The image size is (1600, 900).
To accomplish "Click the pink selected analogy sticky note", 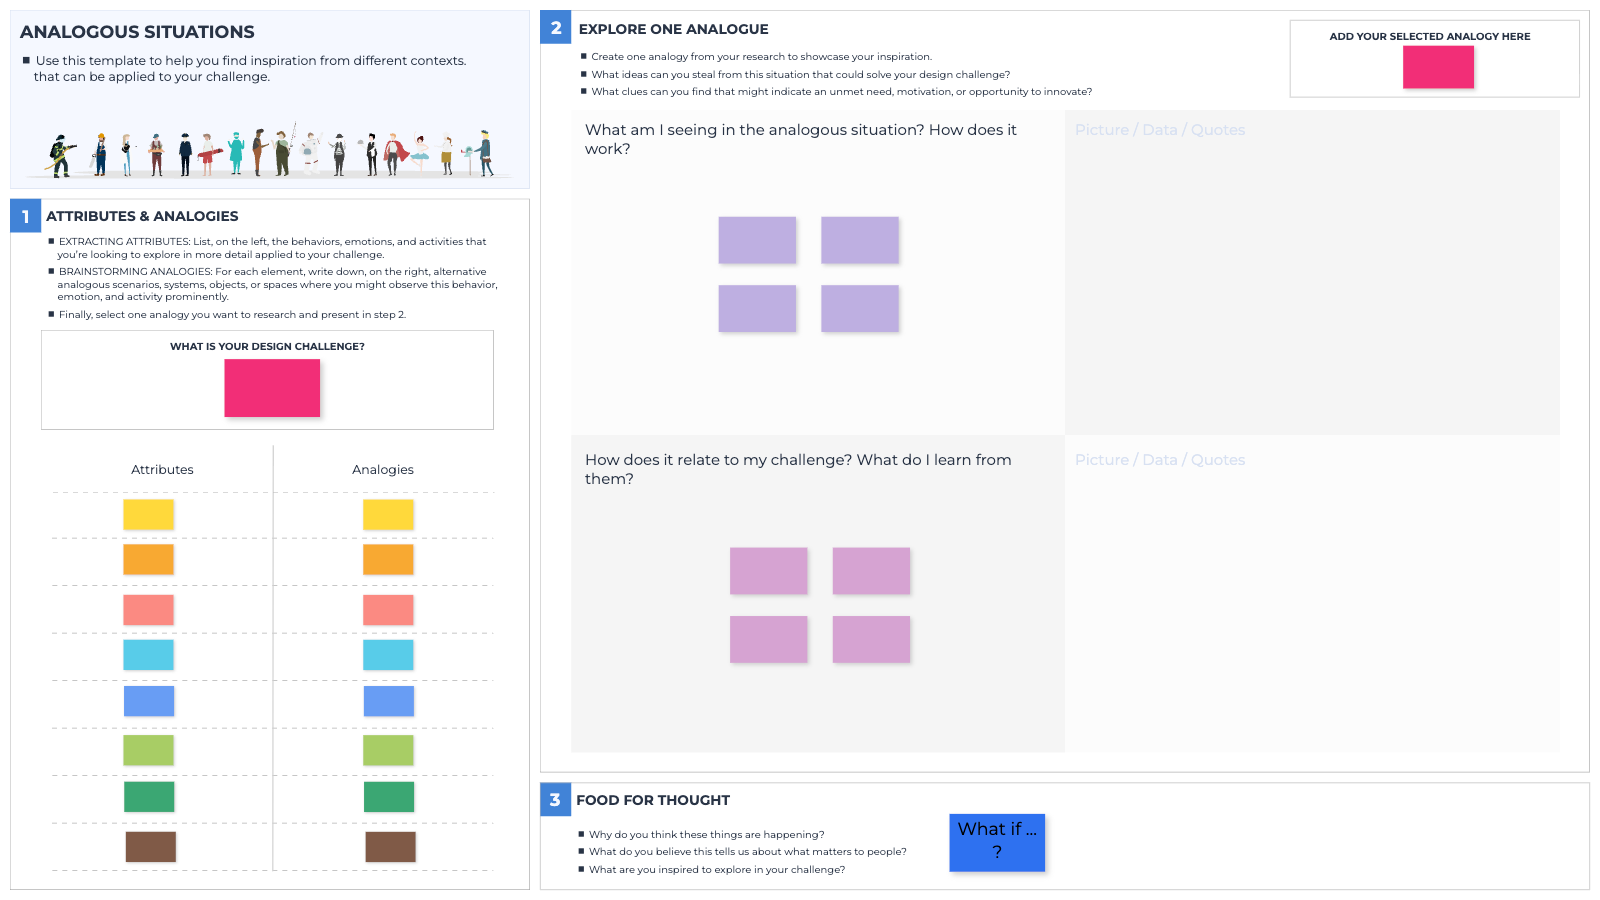I will [x=1438, y=67].
